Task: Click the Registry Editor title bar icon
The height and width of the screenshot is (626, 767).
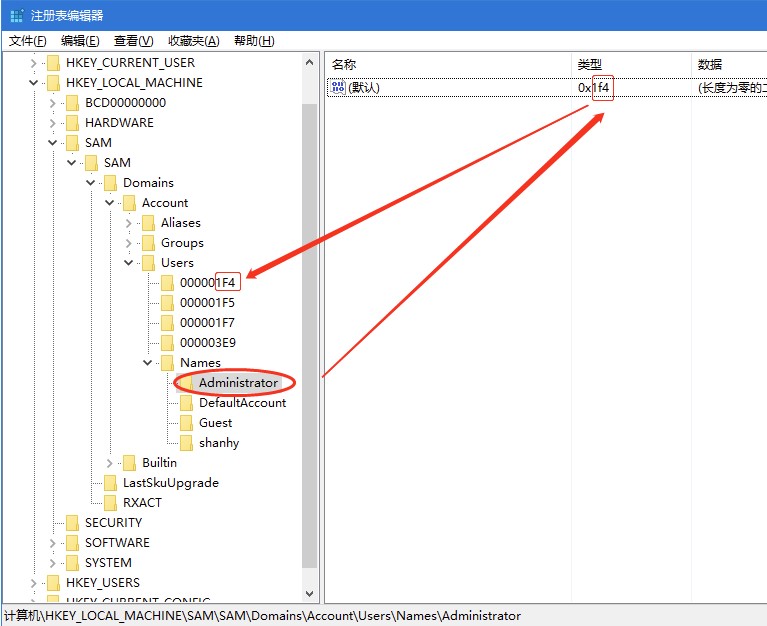Action: [x=17, y=16]
